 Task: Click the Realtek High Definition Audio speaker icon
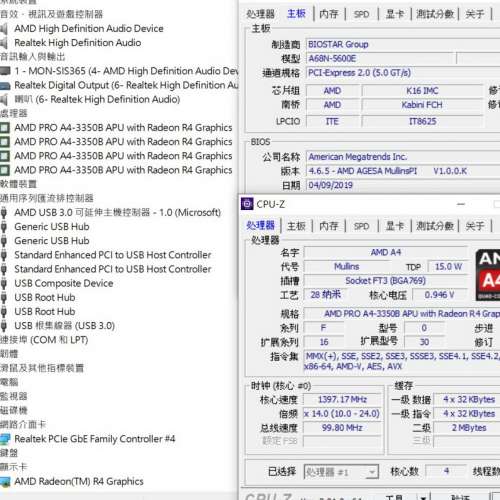point(4,43)
